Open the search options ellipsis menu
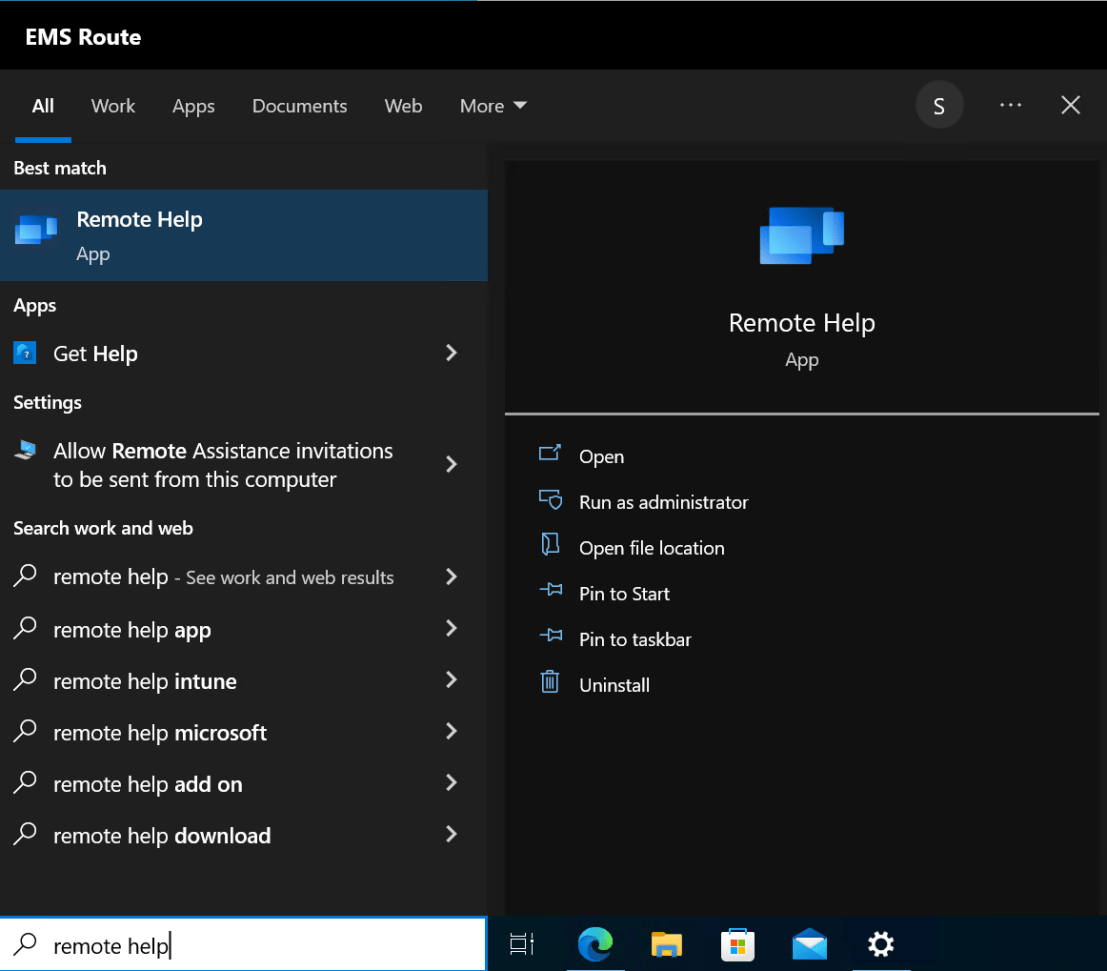Image resolution: width=1107 pixels, height=971 pixels. (1010, 104)
